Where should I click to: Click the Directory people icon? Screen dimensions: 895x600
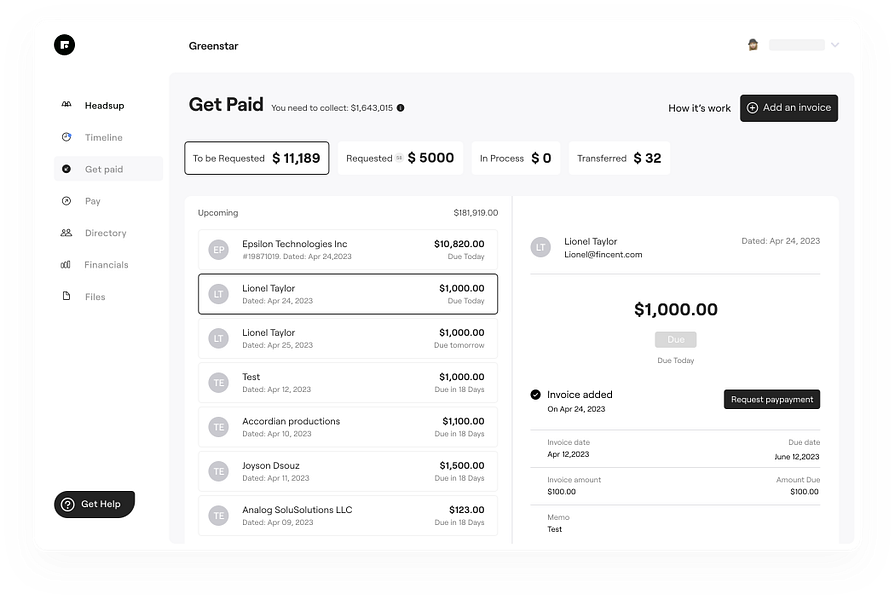(66, 233)
